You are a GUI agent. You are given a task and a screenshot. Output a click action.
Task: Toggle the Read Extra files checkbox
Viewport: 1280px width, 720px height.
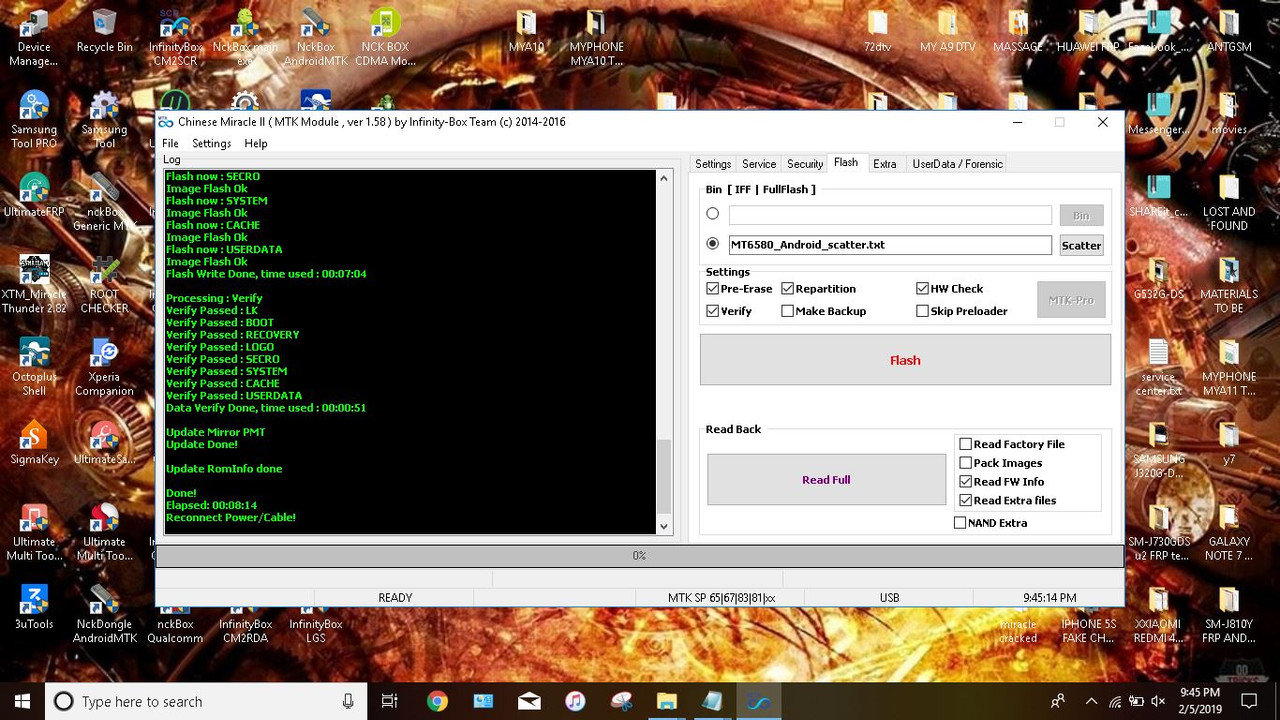coord(1007,501)
